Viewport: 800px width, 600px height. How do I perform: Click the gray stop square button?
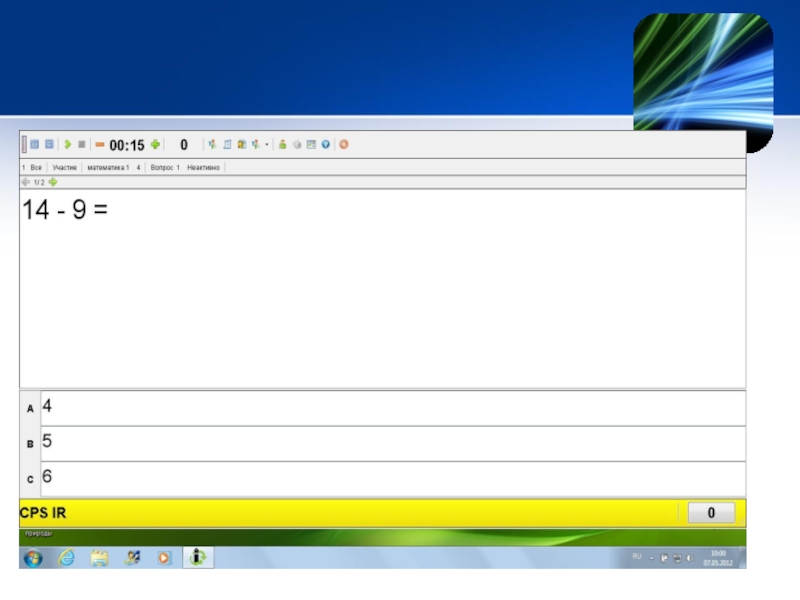[x=82, y=145]
